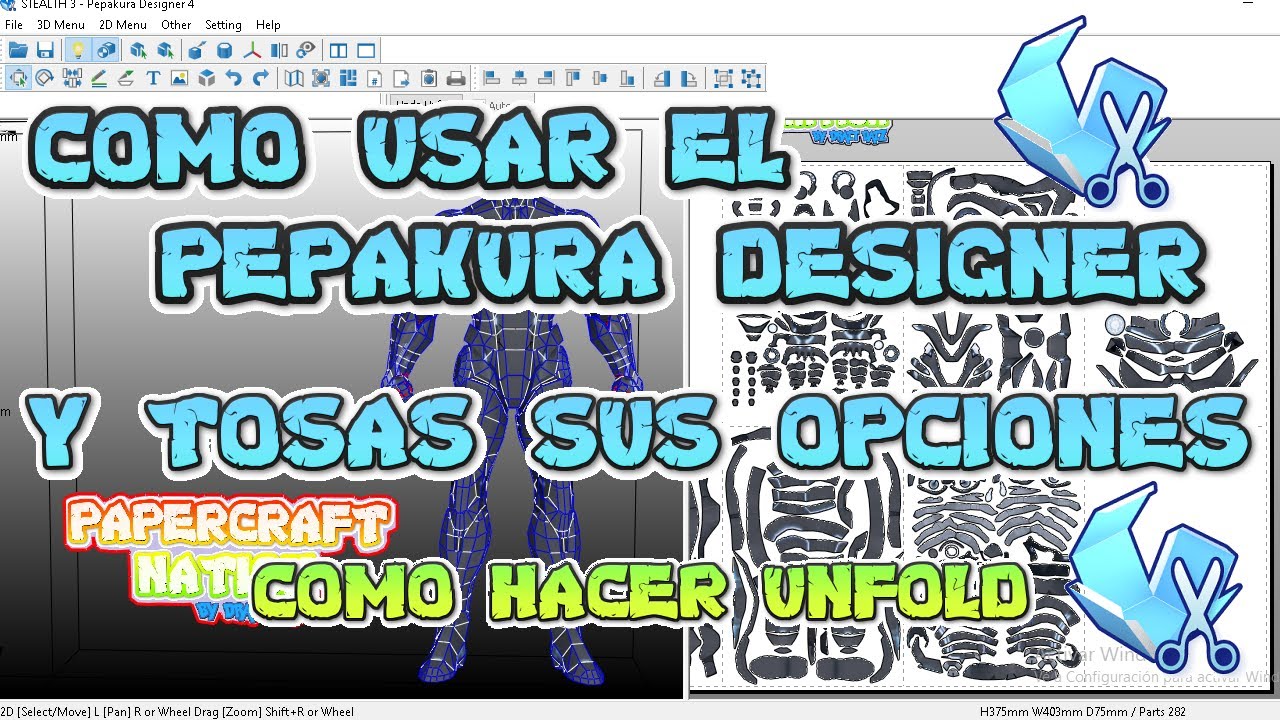This screenshot has height=720, width=1280.
Task: Align selected parts to horizontal center
Action: [x=519, y=78]
